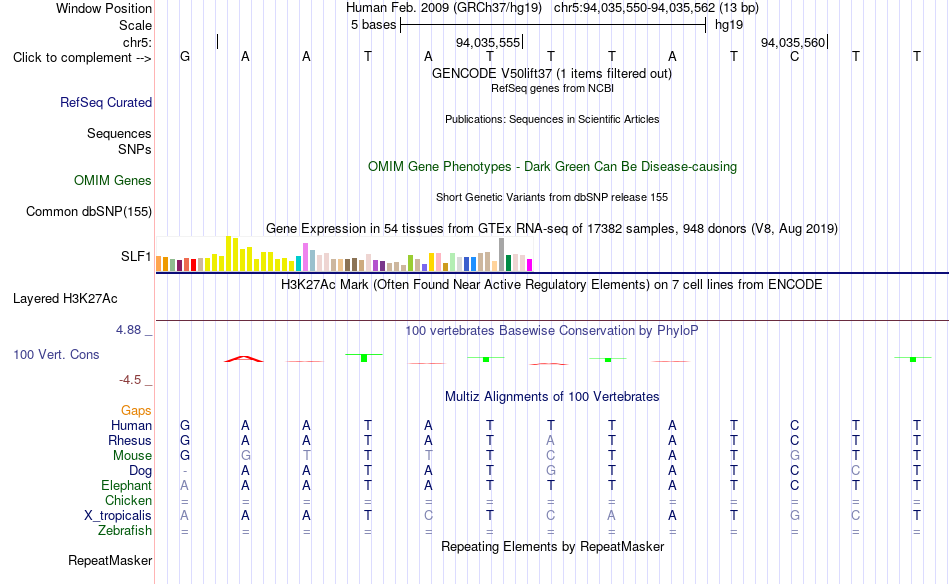Click 'RefSeq genes from NCBI' title

tap(552, 88)
